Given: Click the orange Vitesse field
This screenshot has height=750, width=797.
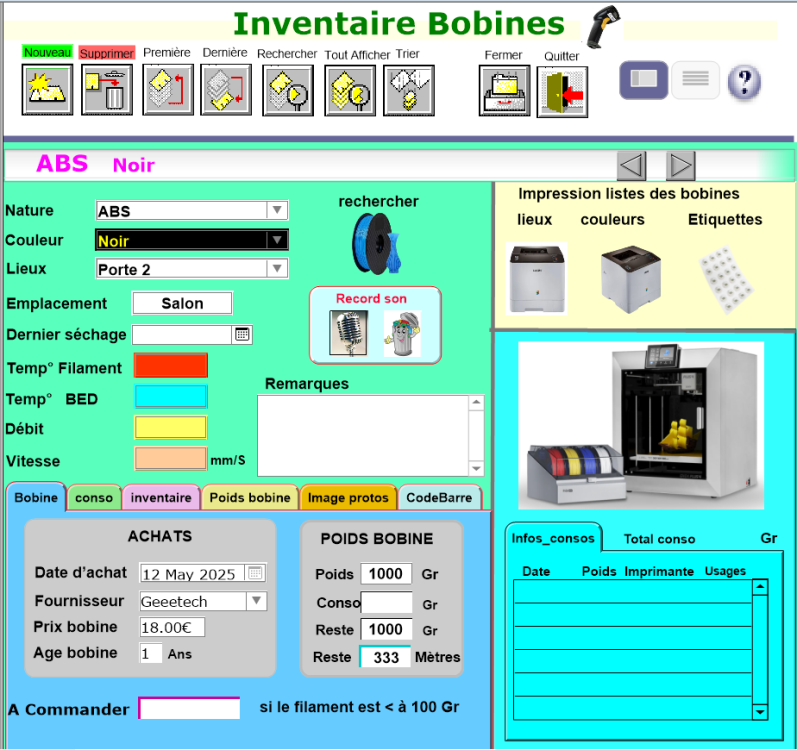Looking at the screenshot, I should [171, 458].
